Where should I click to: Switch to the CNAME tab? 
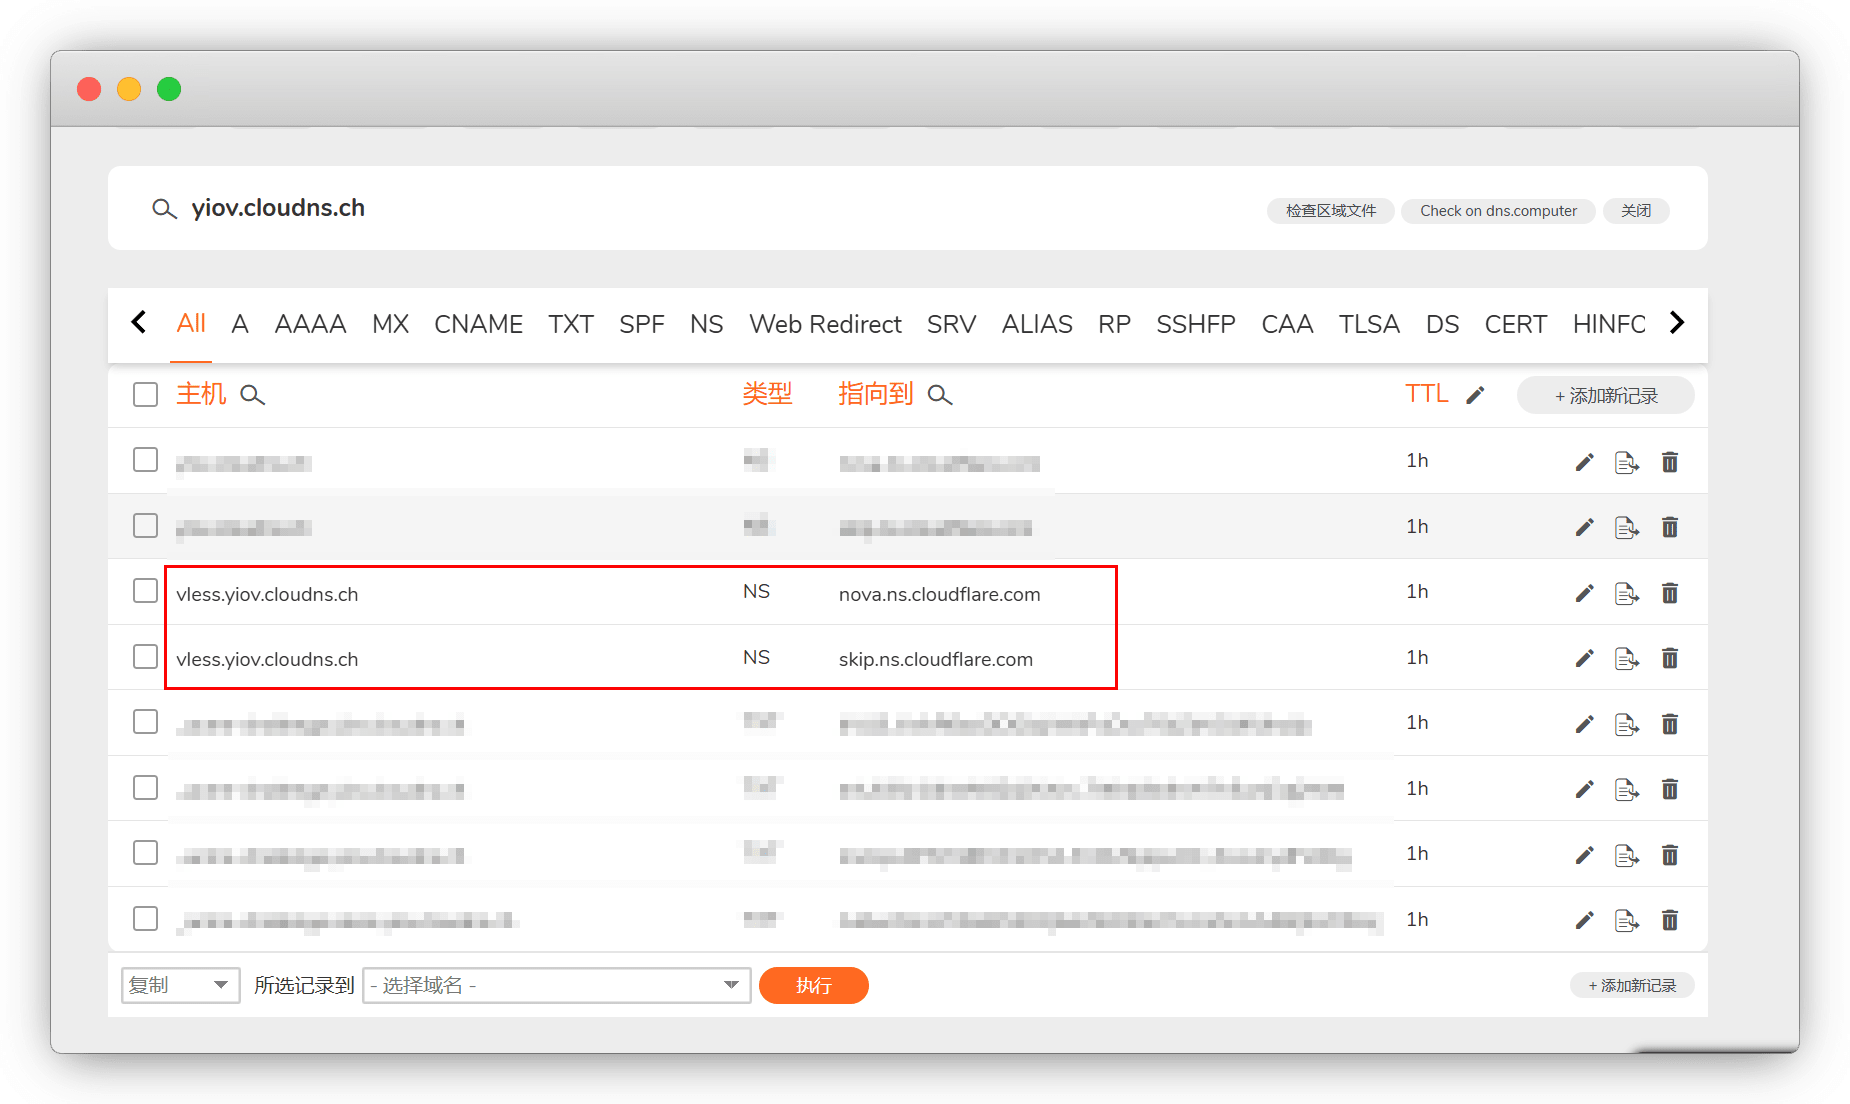click(x=478, y=324)
